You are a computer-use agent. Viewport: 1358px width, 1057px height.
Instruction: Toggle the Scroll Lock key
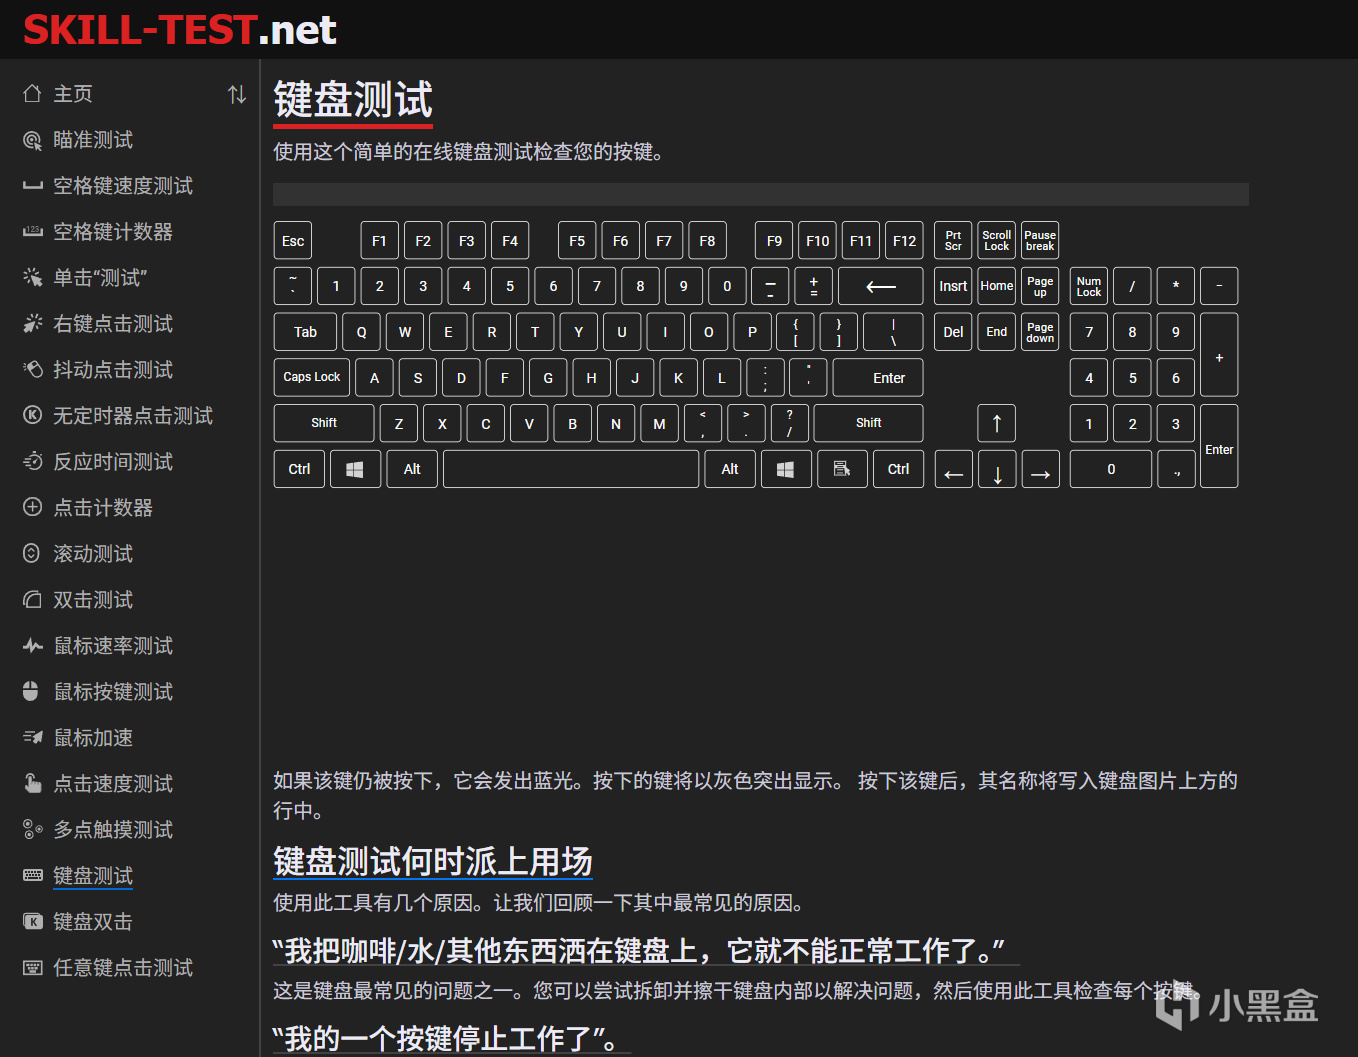(x=997, y=240)
